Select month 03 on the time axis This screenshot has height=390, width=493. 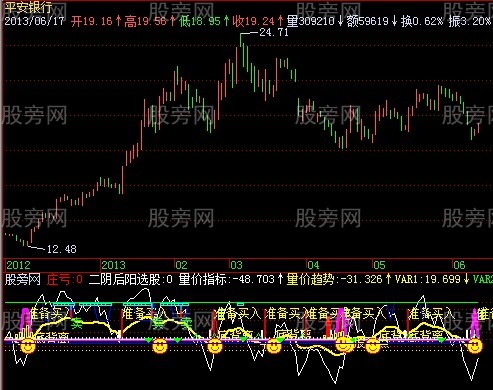click(236, 265)
